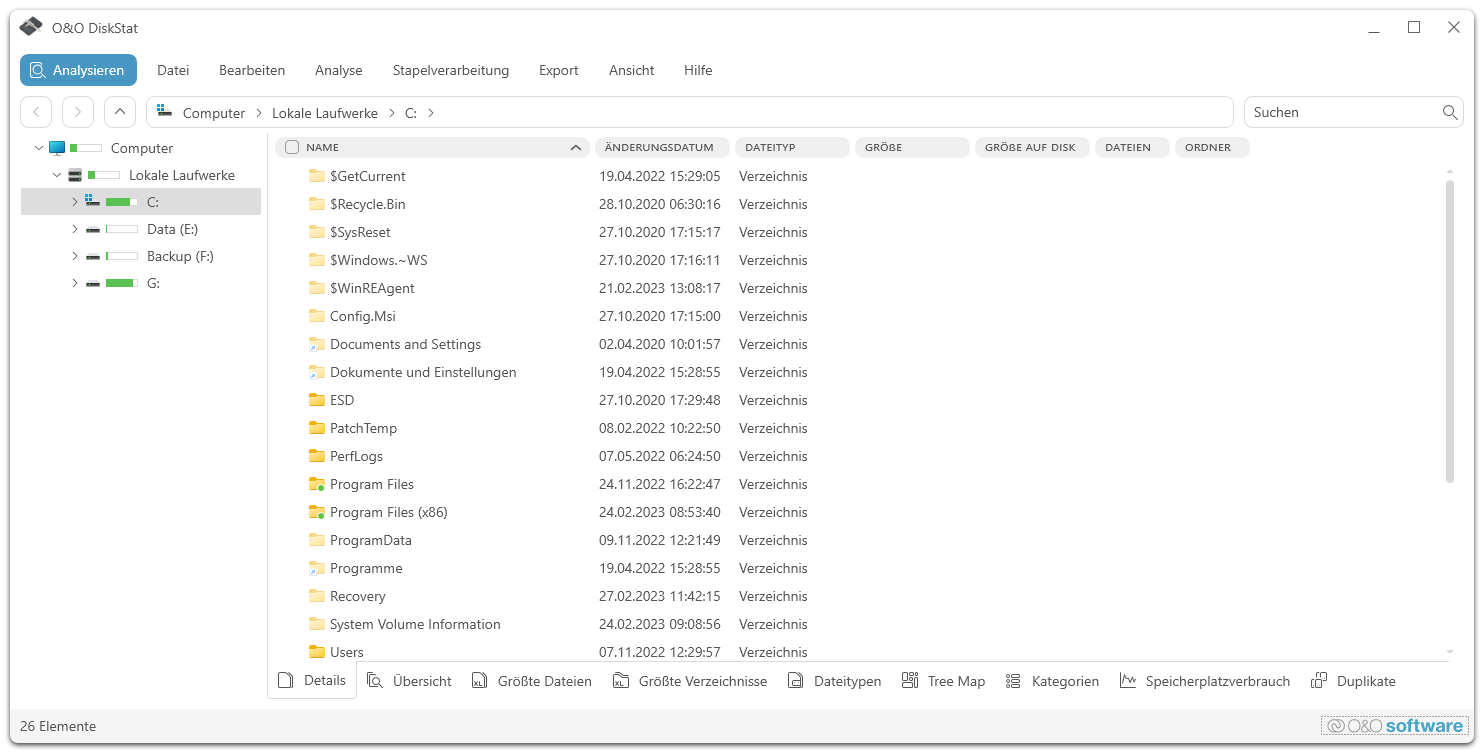Select Backup (F:) in the drive tree
Image resolution: width=1484 pixels, height=753 pixels.
pyautogui.click(x=180, y=256)
